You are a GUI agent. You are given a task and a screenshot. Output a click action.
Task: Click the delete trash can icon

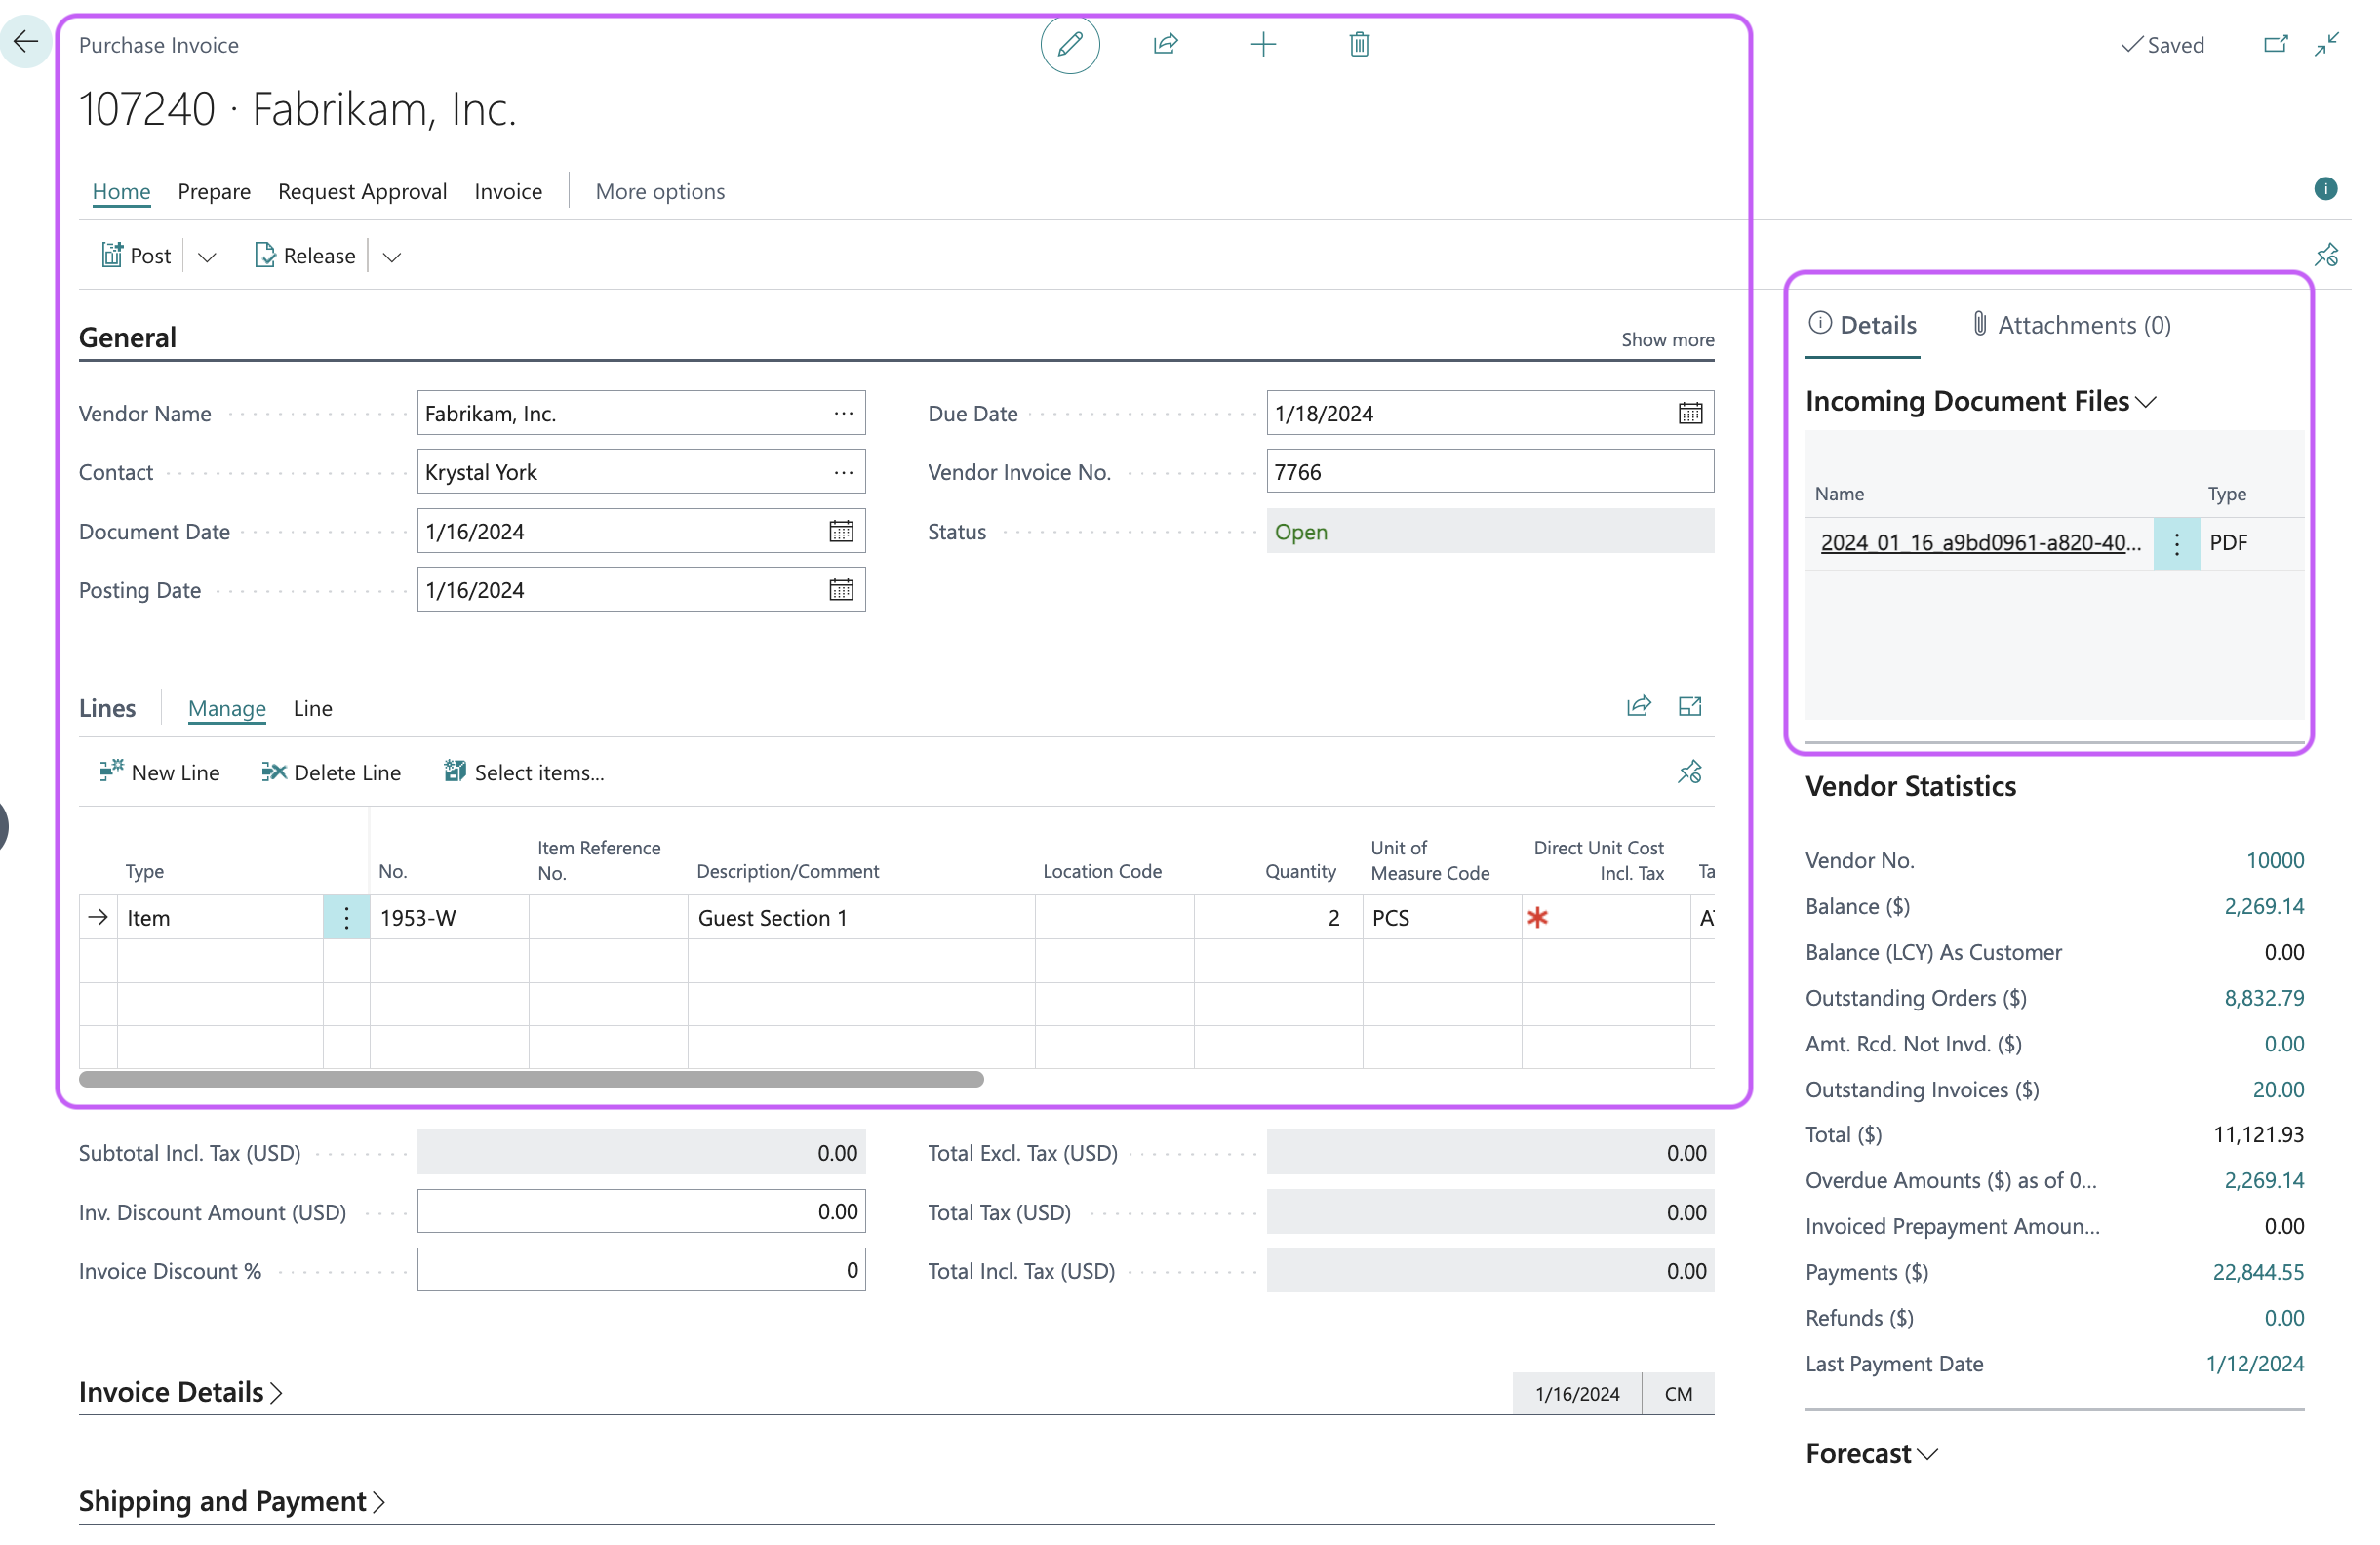click(x=1360, y=44)
